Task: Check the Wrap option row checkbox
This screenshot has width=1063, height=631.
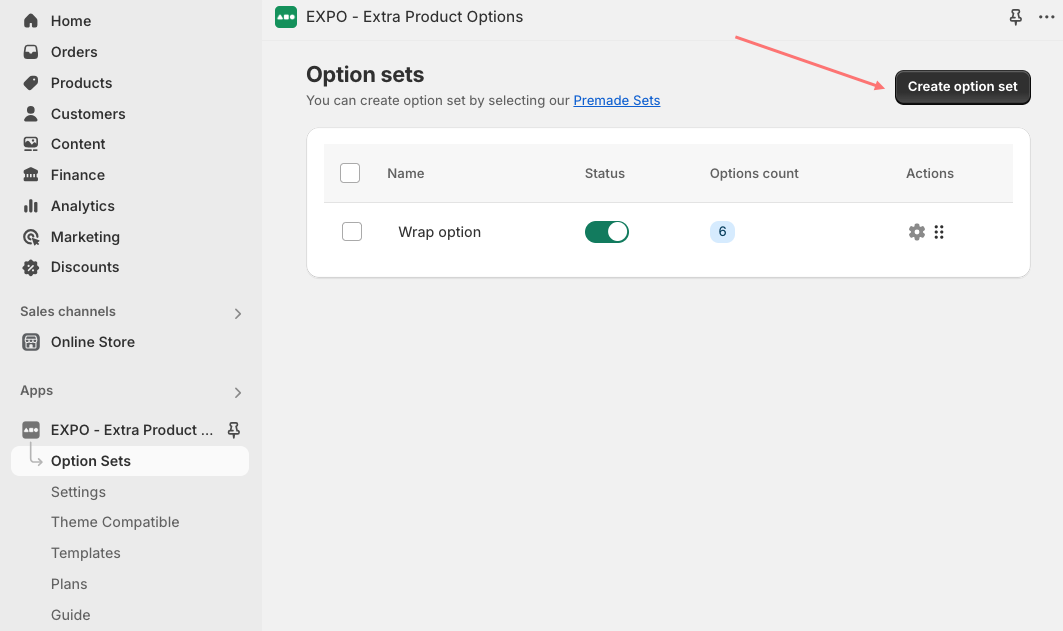Action: tap(352, 232)
